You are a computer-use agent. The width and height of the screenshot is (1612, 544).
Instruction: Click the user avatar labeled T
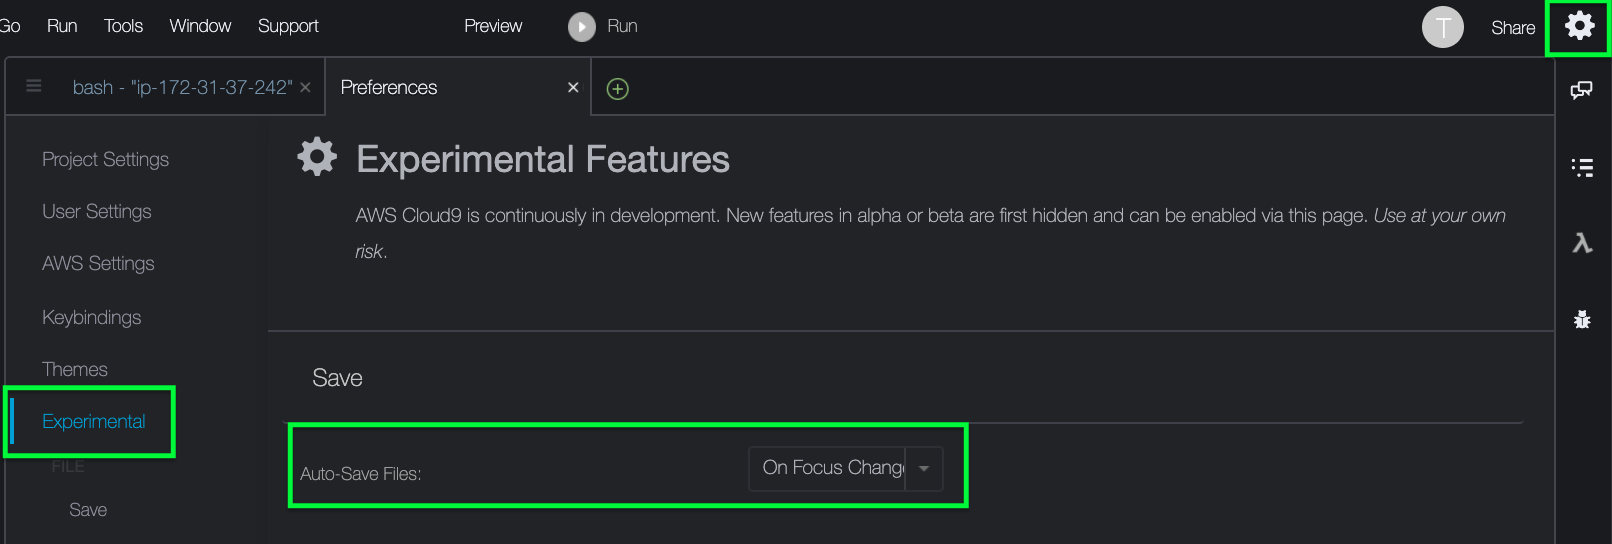[1443, 27]
